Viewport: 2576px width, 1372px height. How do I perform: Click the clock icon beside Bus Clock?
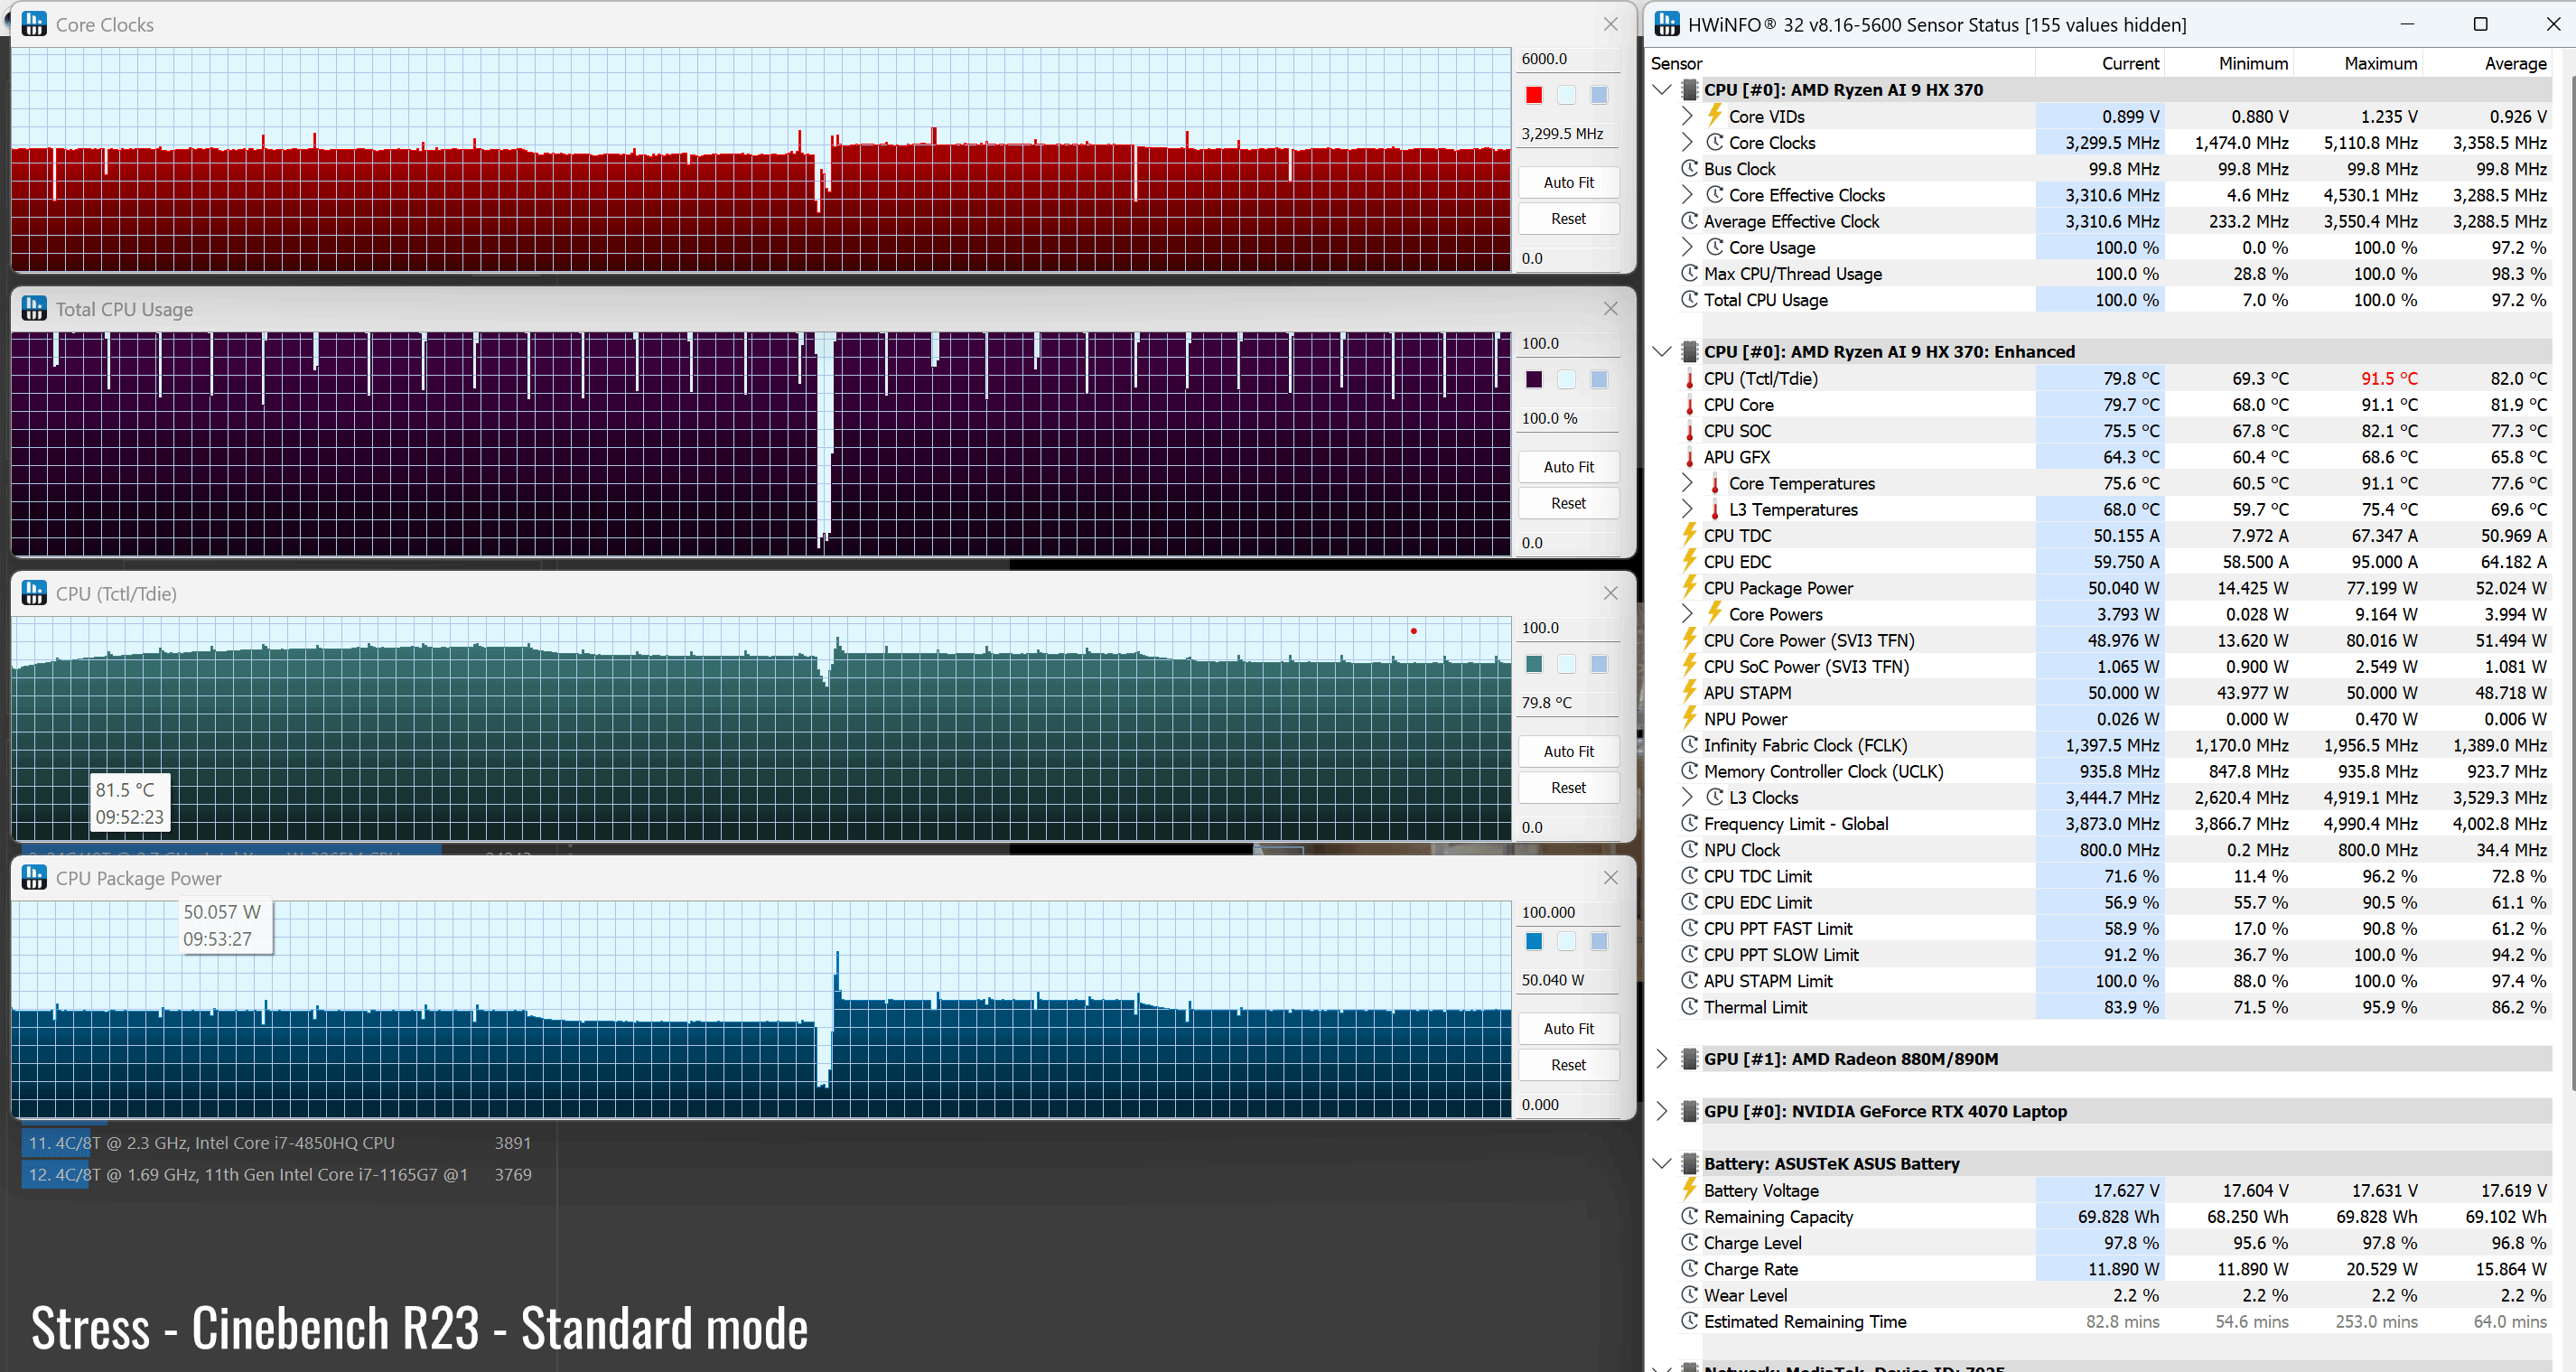click(1690, 169)
